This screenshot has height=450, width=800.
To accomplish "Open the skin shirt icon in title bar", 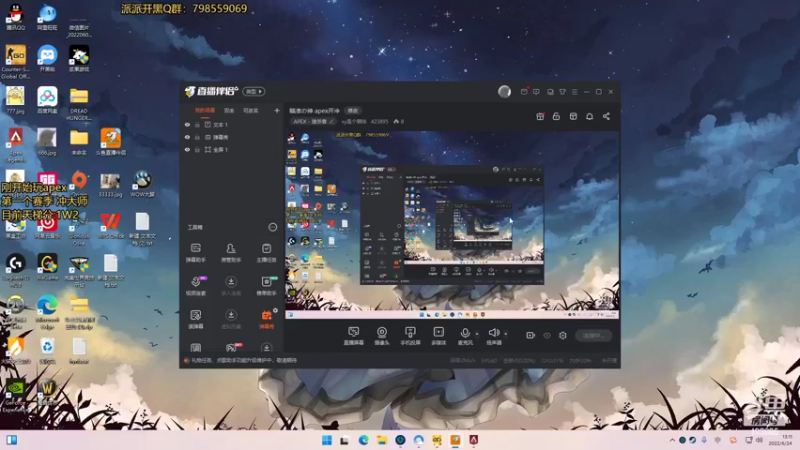I will (562, 92).
